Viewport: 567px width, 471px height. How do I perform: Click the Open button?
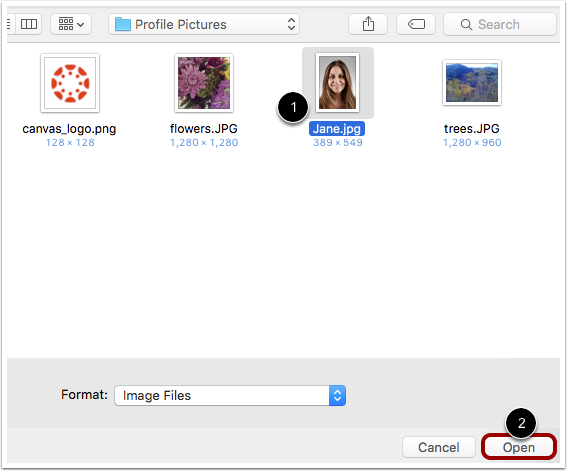pyautogui.click(x=519, y=447)
